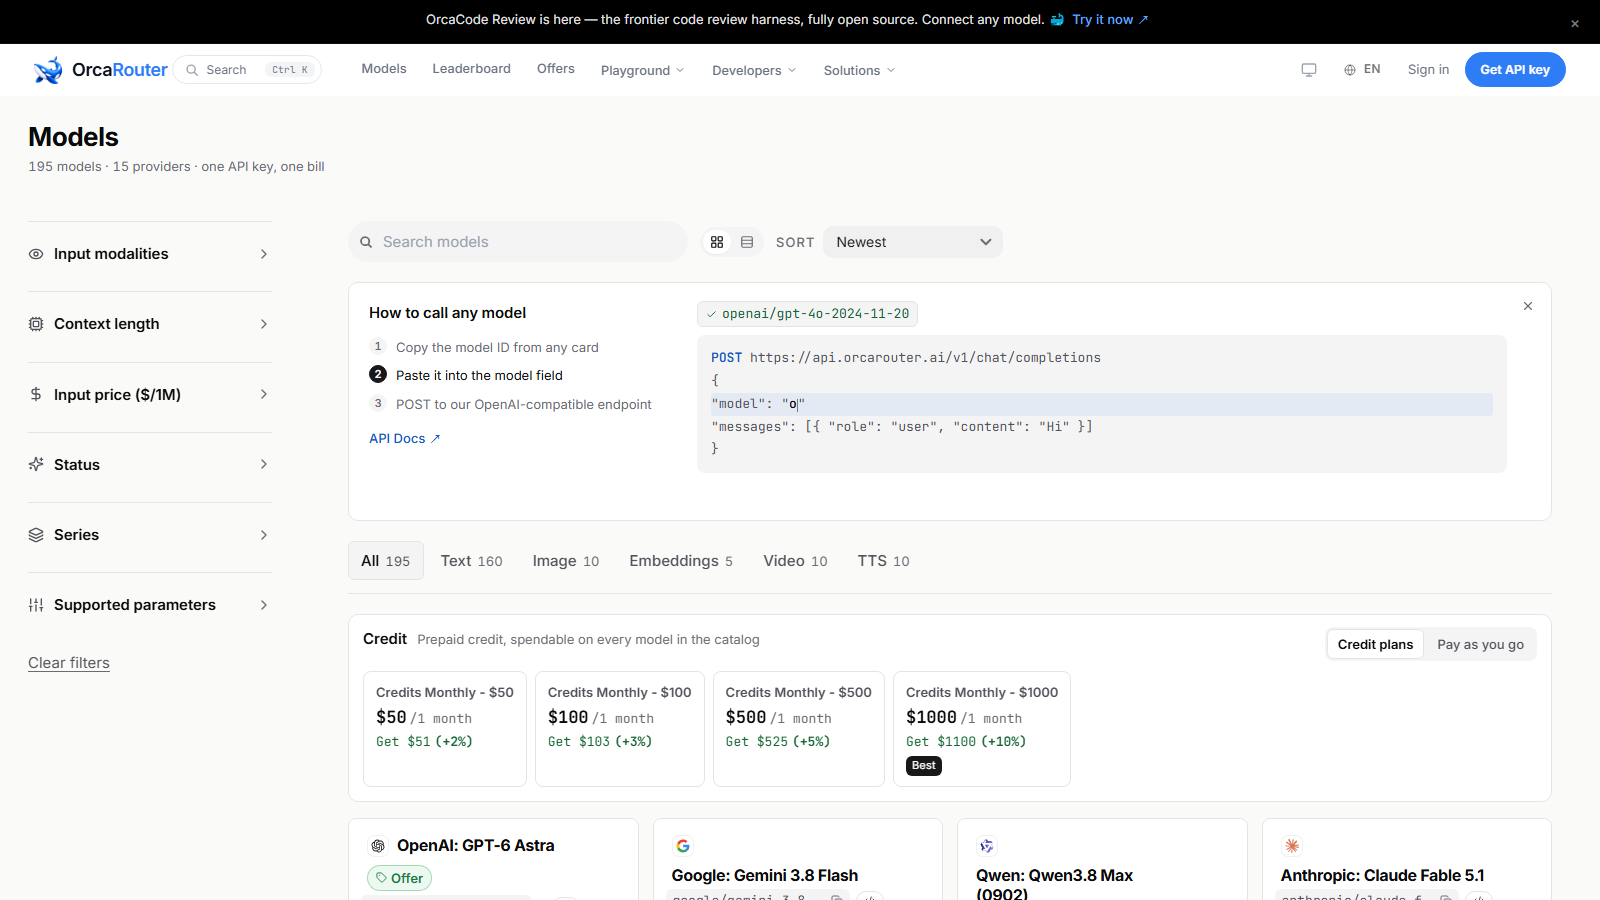
Task: Select the All 195 tab
Action: pos(386,561)
